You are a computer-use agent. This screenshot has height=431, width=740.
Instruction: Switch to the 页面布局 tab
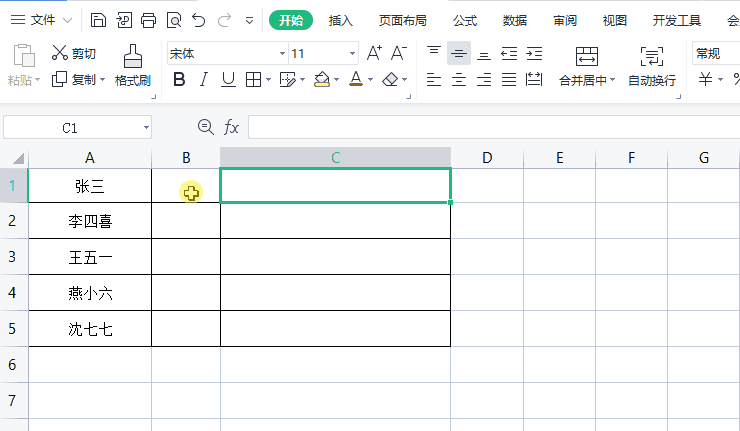click(x=403, y=20)
